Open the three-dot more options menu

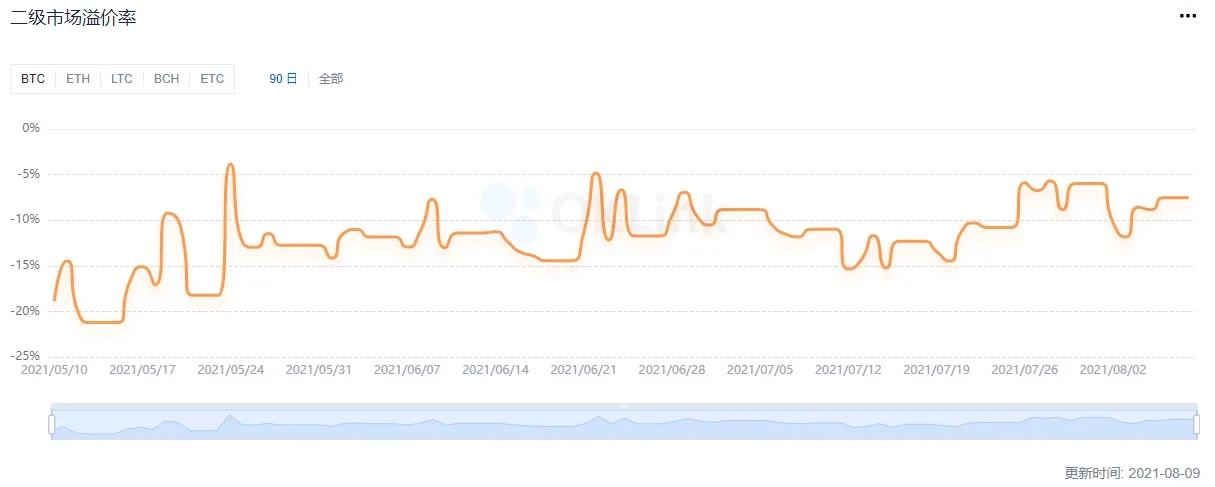pyautogui.click(x=1187, y=16)
